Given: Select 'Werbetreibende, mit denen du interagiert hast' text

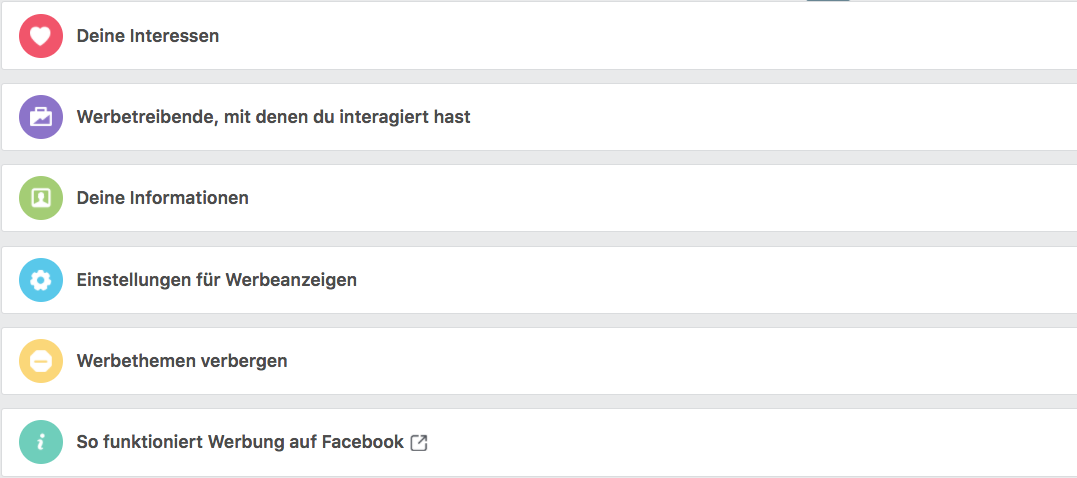Looking at the screenshot, I should click(x=273, y=117).
